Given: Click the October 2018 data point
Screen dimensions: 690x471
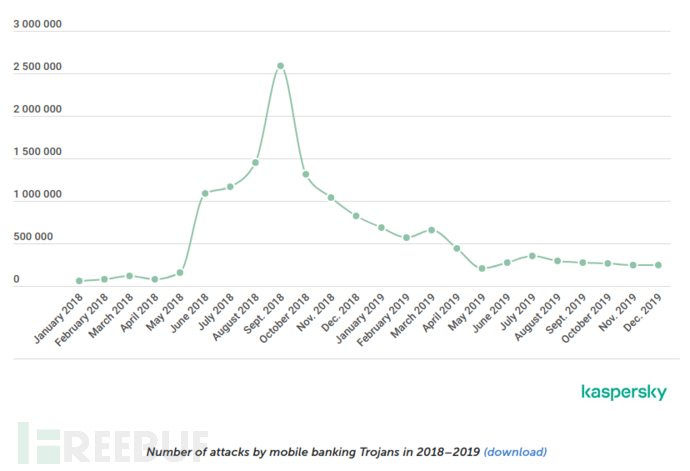Looking at the screenshot, I should [x=306, y=175].
